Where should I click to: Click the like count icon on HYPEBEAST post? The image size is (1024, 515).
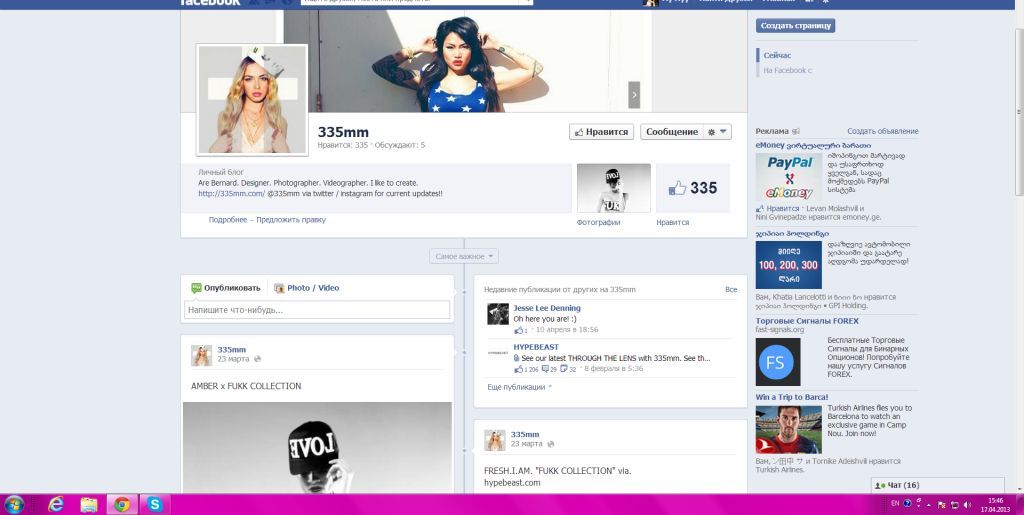pos(519,369)
